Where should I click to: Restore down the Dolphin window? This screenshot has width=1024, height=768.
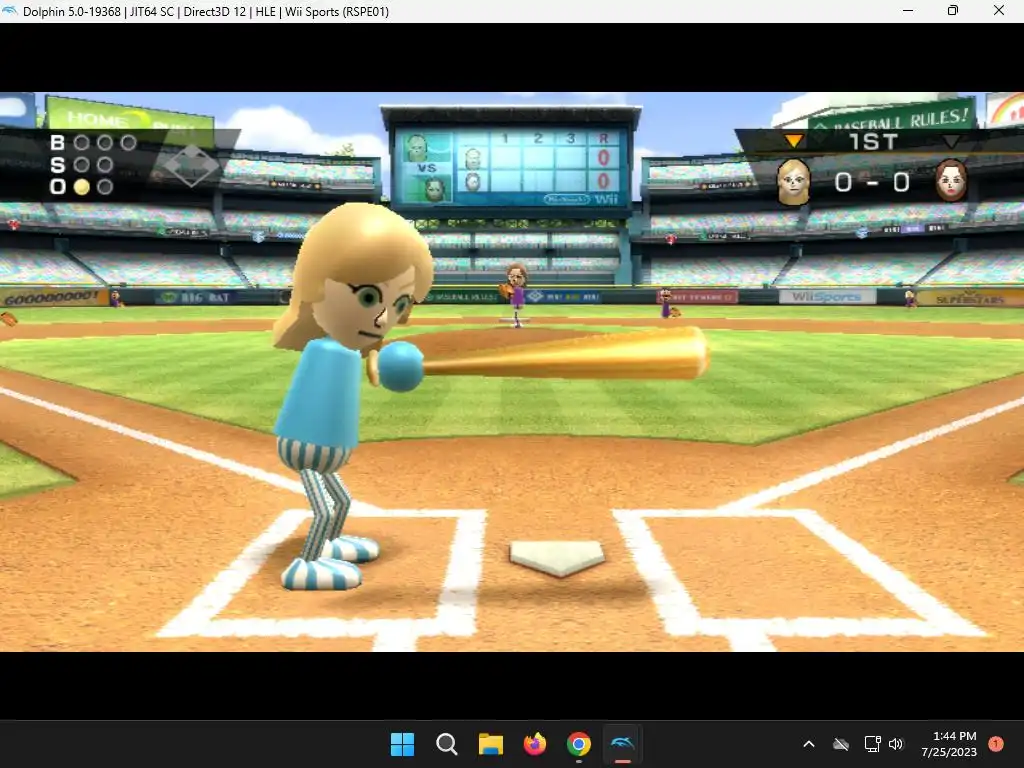click(953, 10)
